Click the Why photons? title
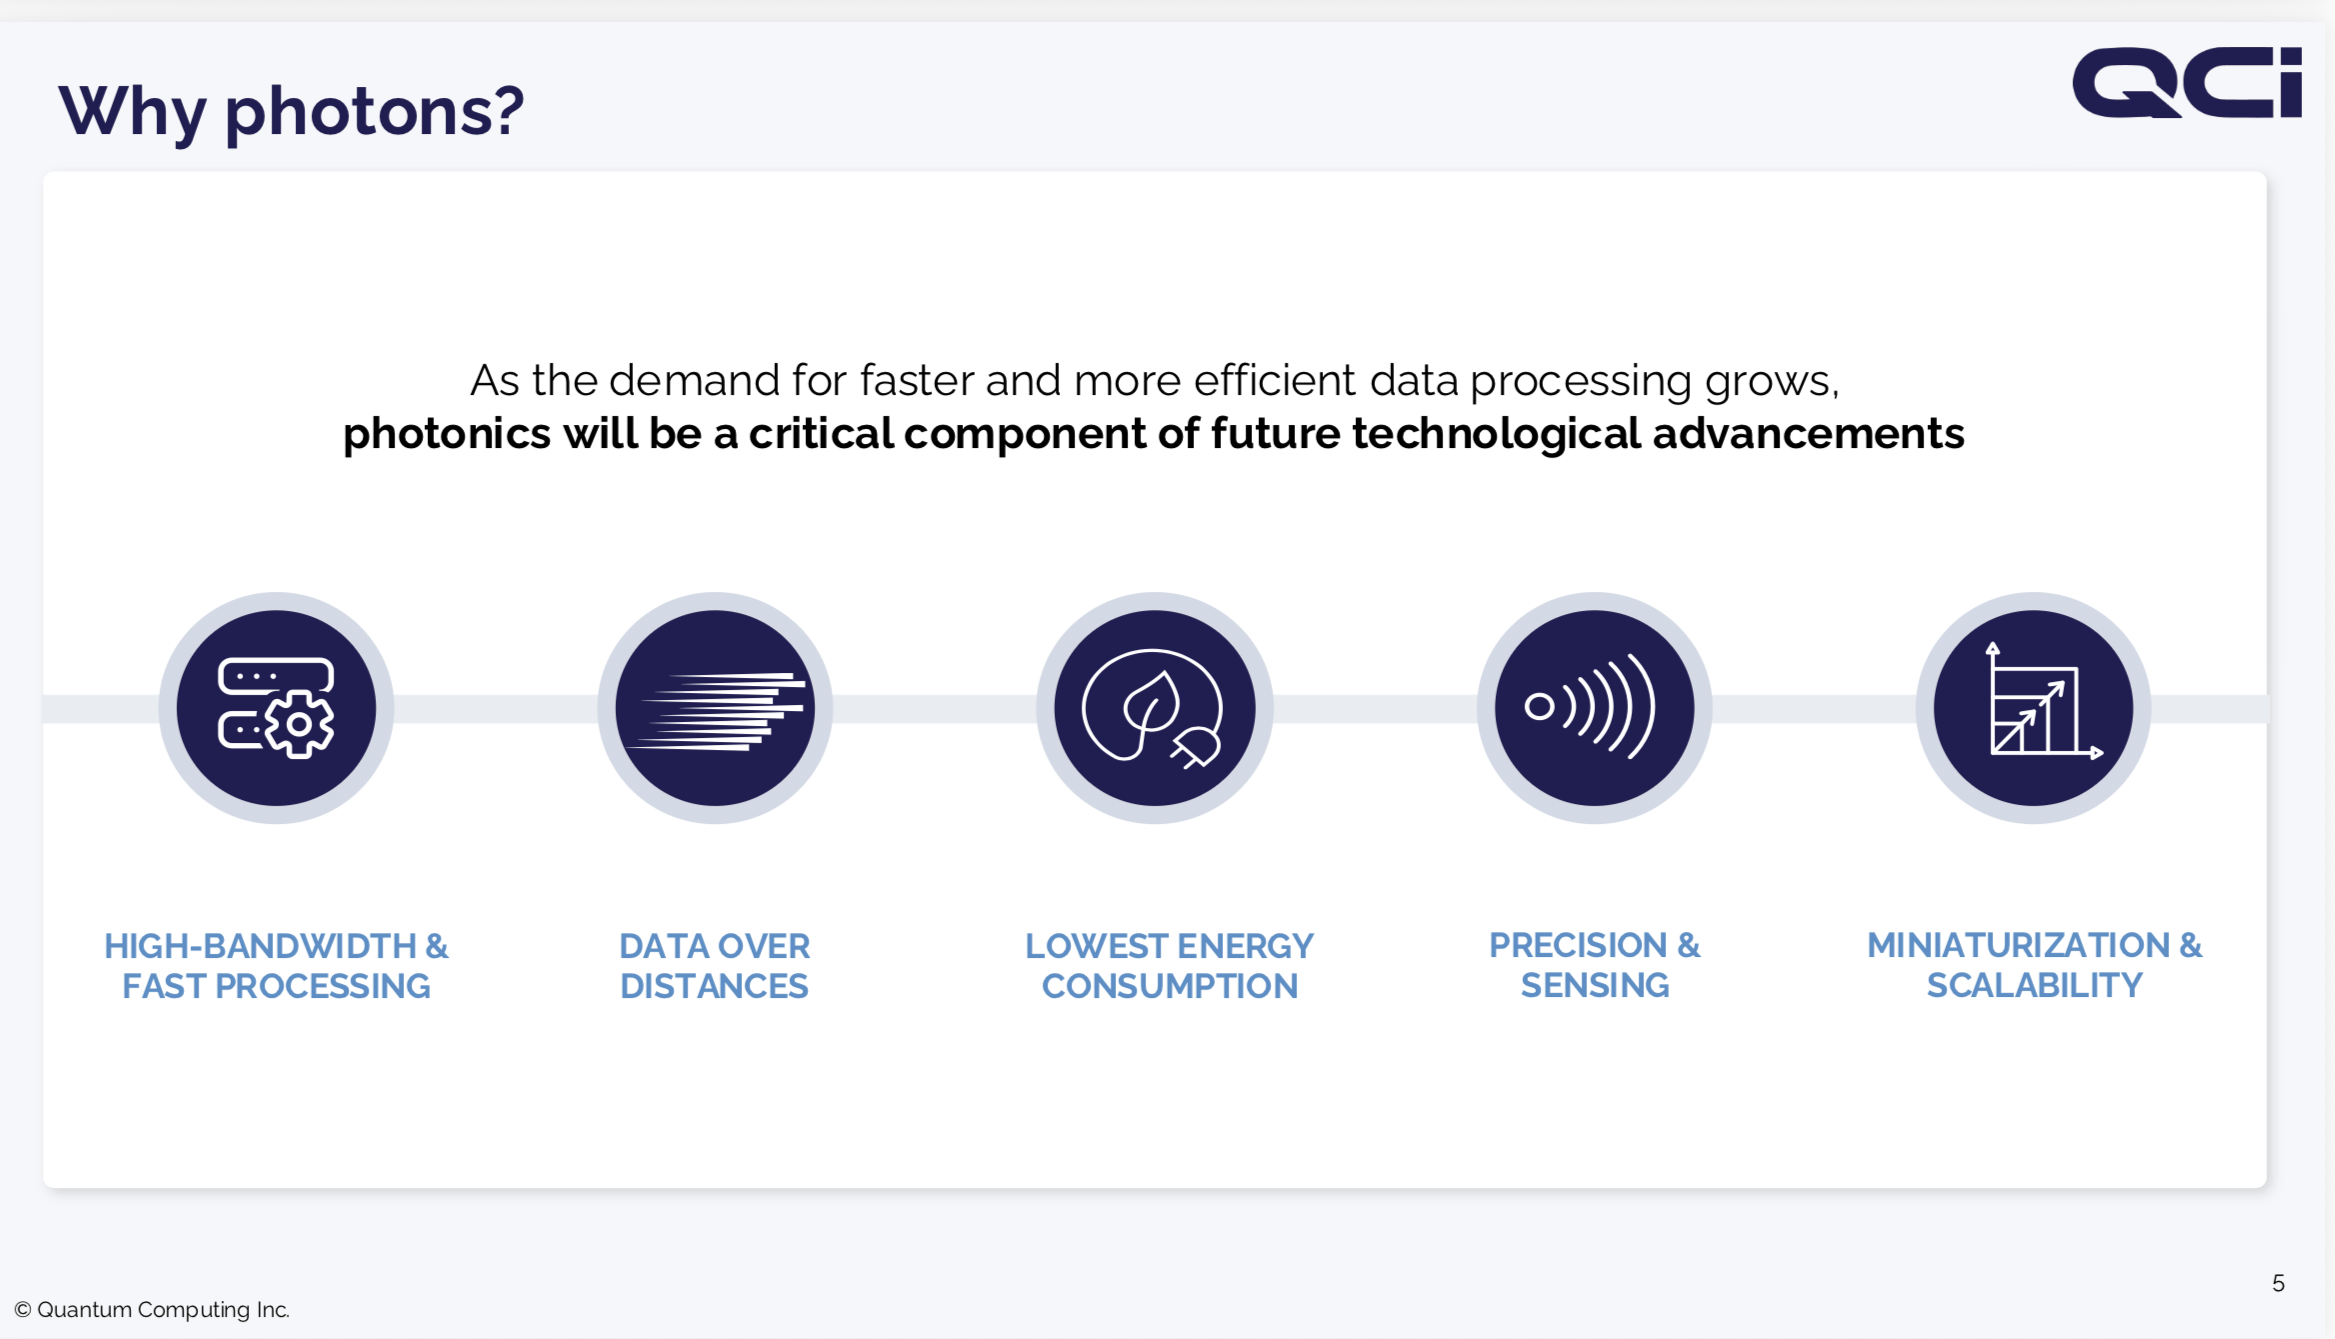The image size is (2335, 1339). coord(291,111)
